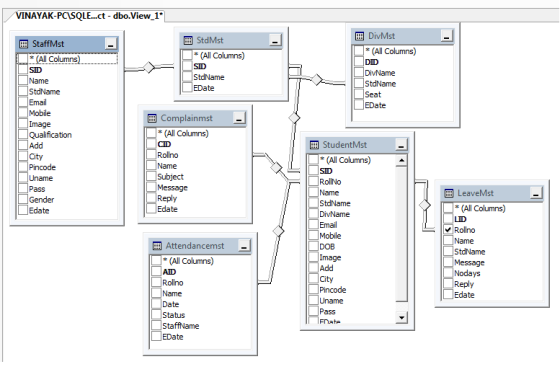Check CID column in Complainmst
The width and height of the screenshot is (560, 372).
coord(151,144)
